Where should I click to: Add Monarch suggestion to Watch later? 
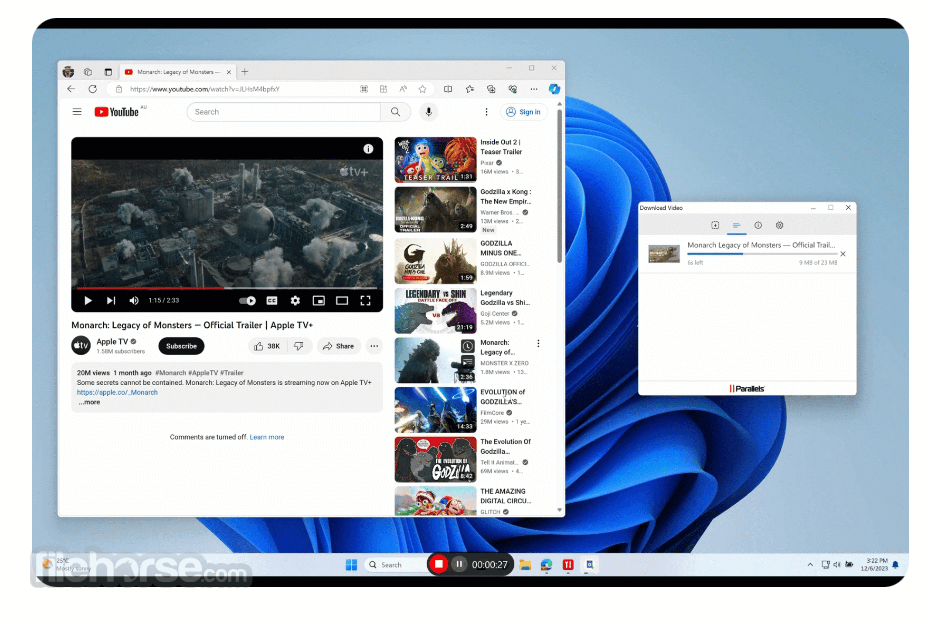(x=468, y=346)
